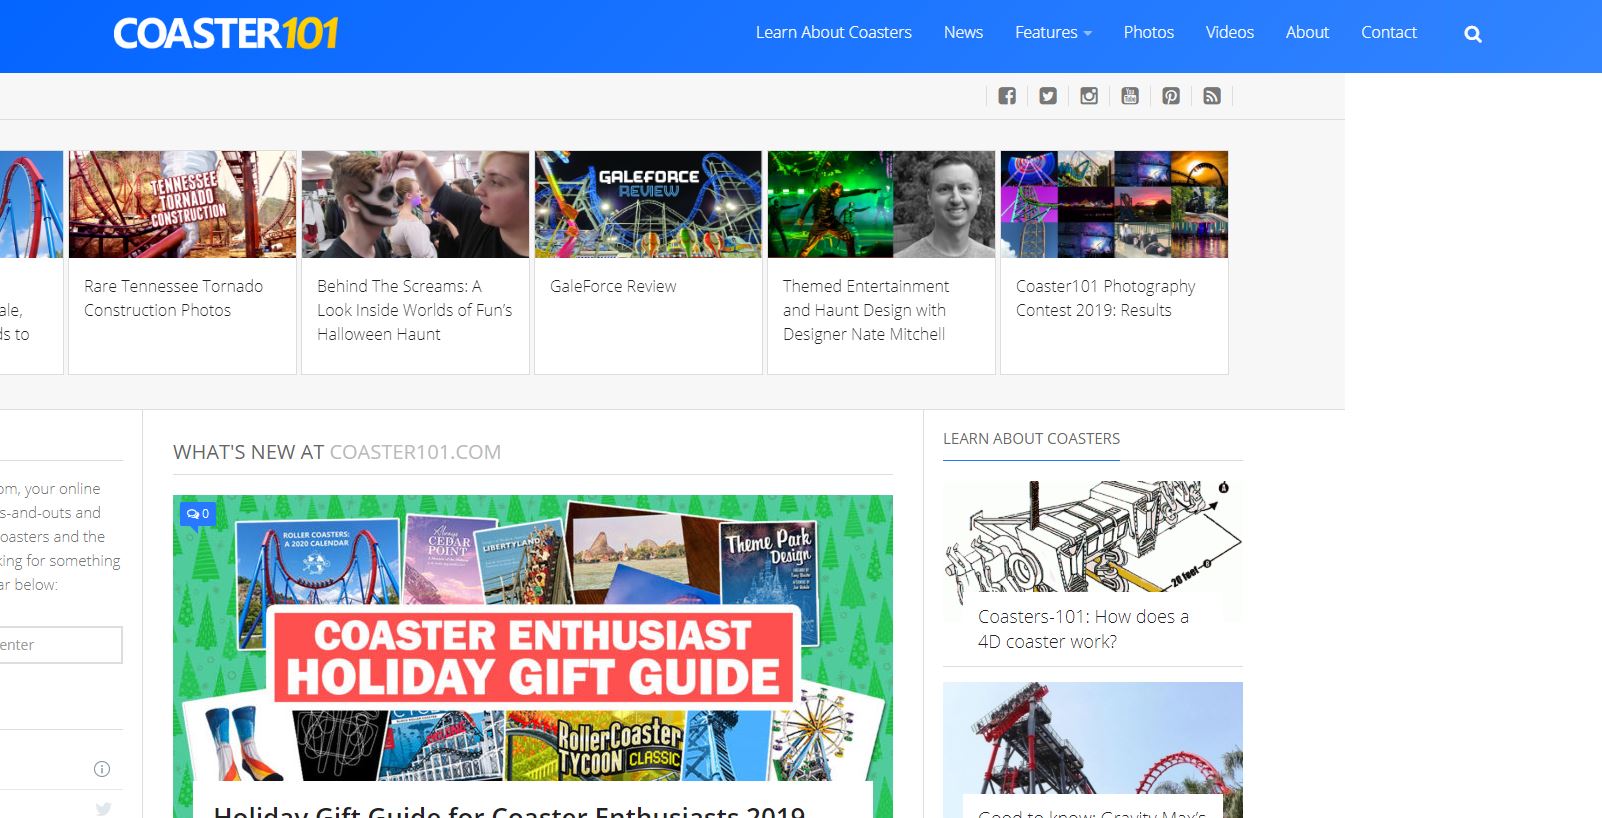Expand the Features dropdown menu
This screenshot has height=818, width=1602.
click(1052, 32)
